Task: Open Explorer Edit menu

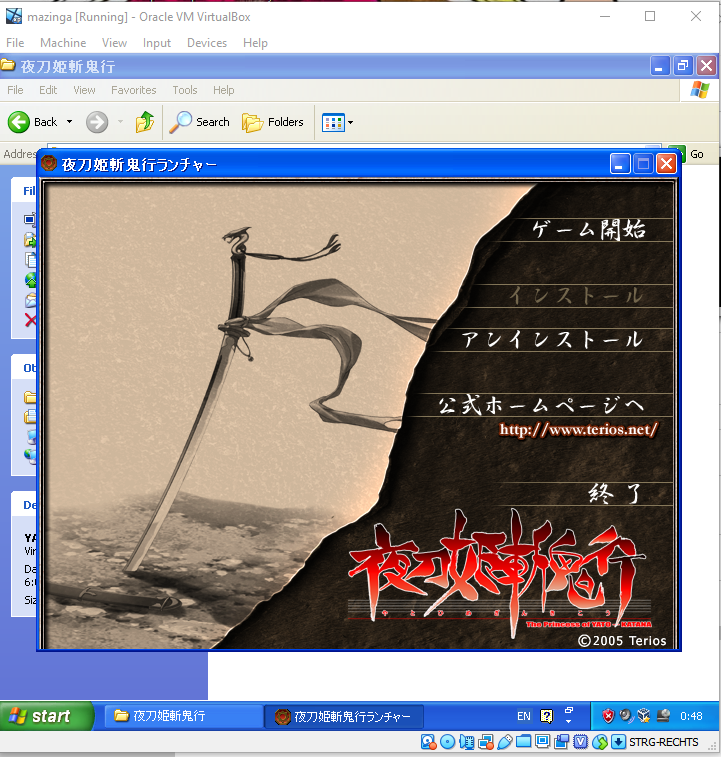Action: (48, 90)
